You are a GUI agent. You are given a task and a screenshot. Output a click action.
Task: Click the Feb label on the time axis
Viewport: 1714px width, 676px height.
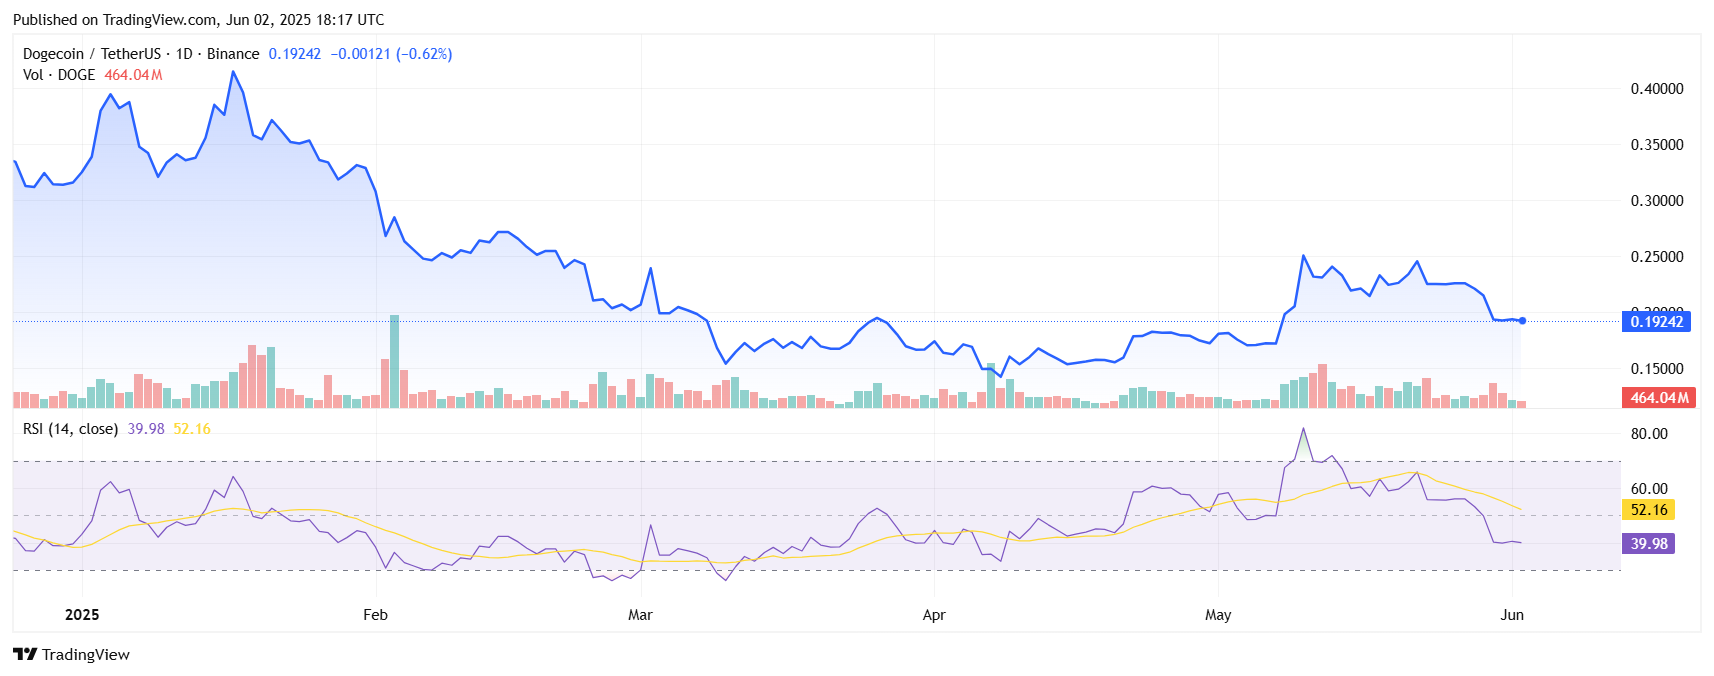[x=375, y=615]
